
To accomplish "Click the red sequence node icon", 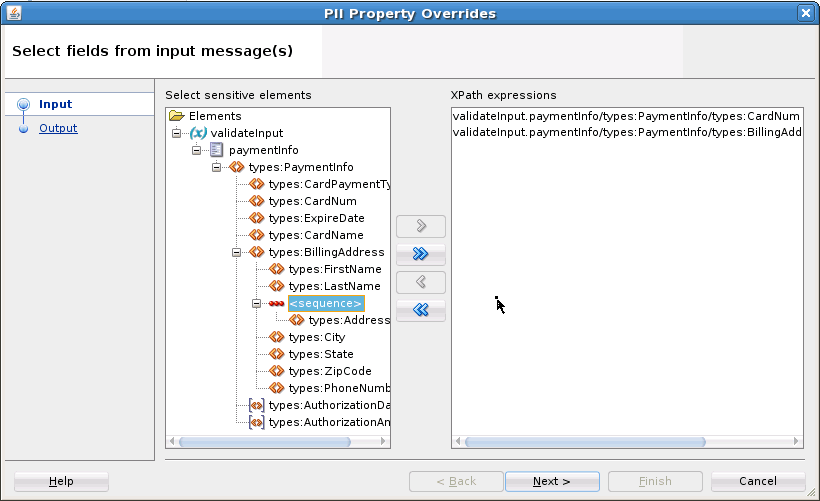I will [276, 303].
